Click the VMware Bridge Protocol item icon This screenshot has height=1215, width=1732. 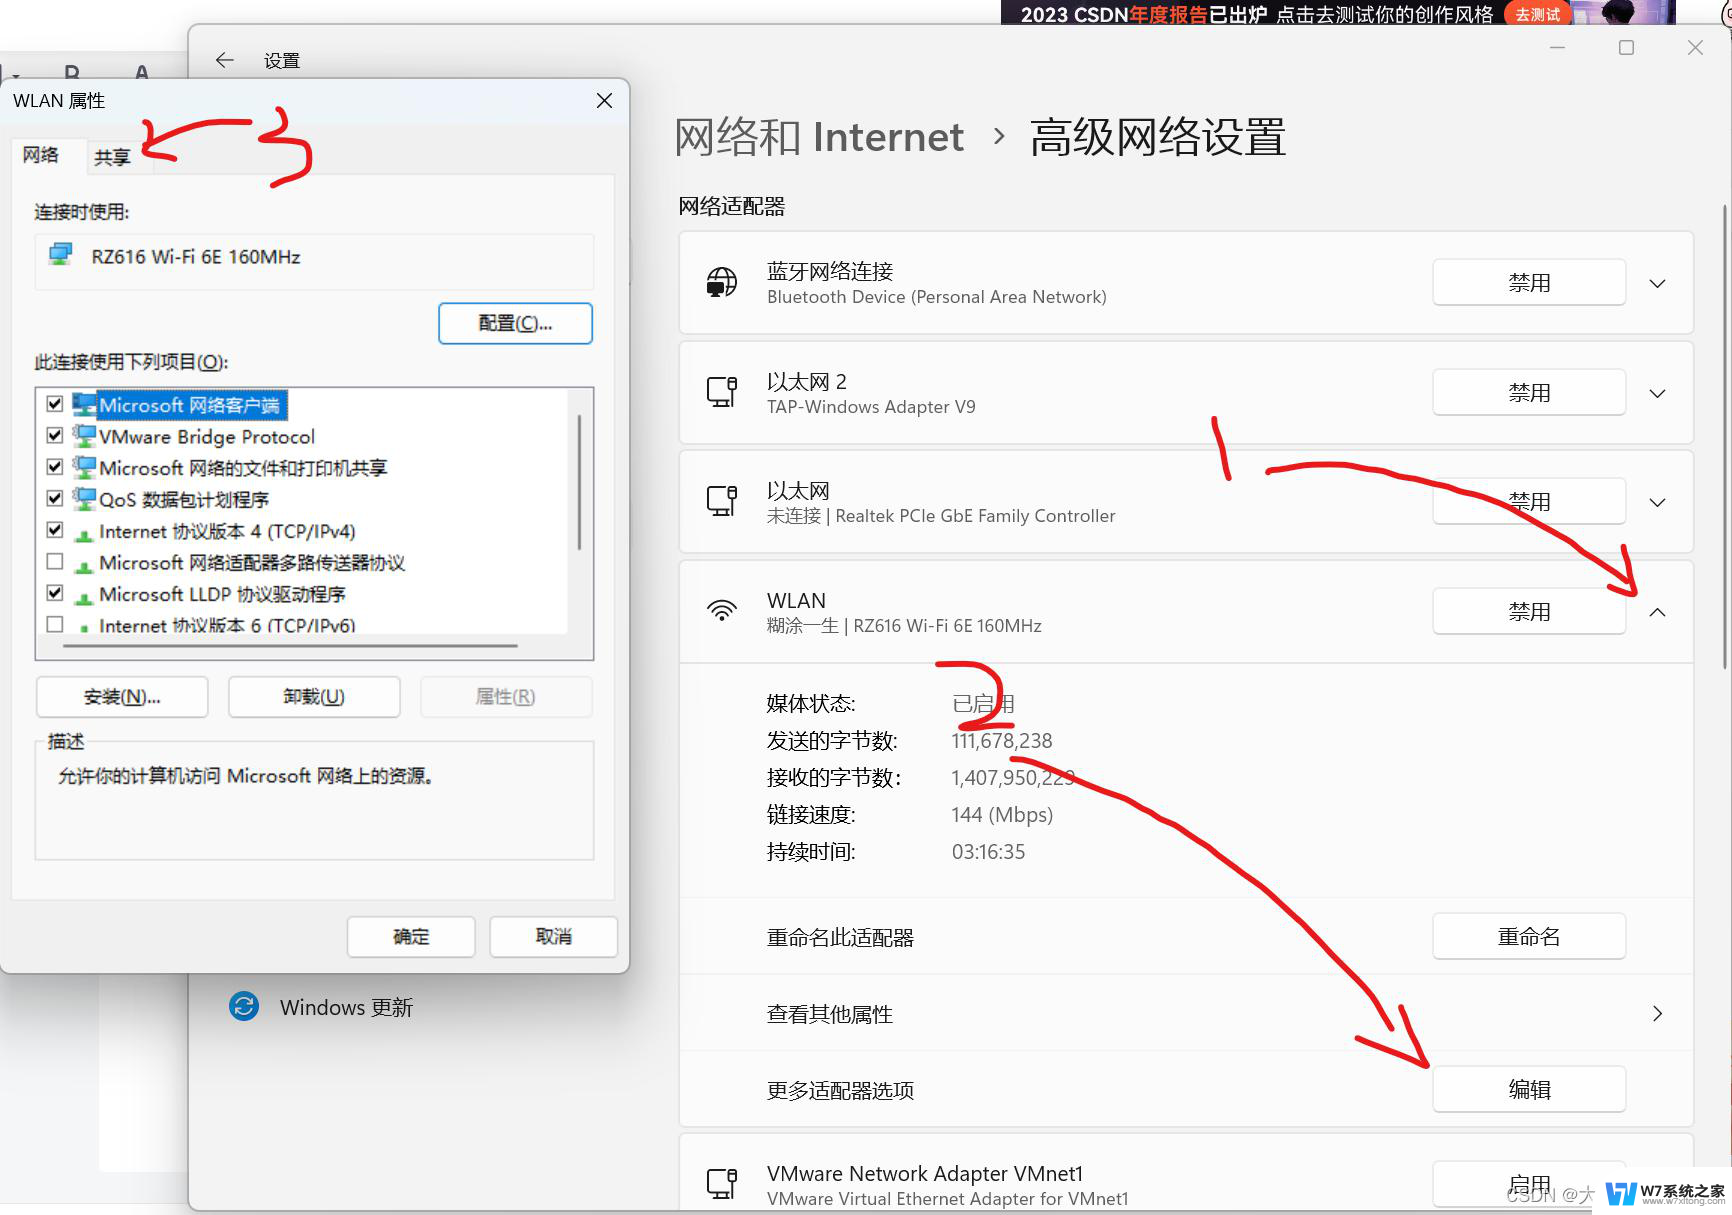[x=84, y=436]
